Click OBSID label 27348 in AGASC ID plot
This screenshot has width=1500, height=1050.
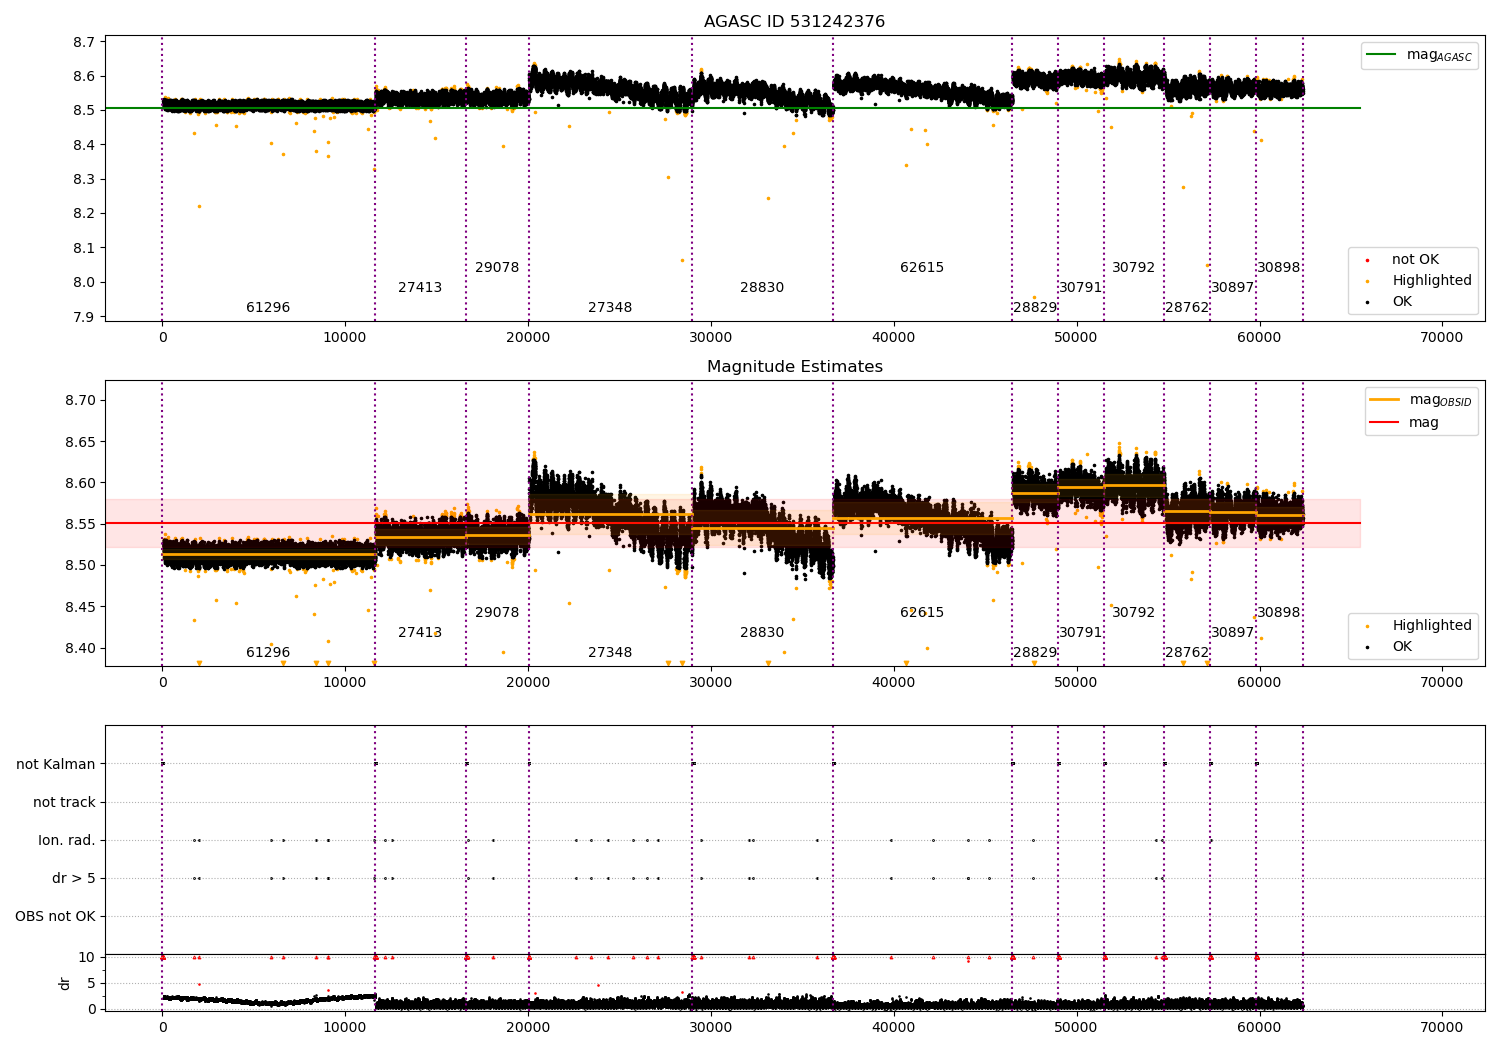pos(610,307)
